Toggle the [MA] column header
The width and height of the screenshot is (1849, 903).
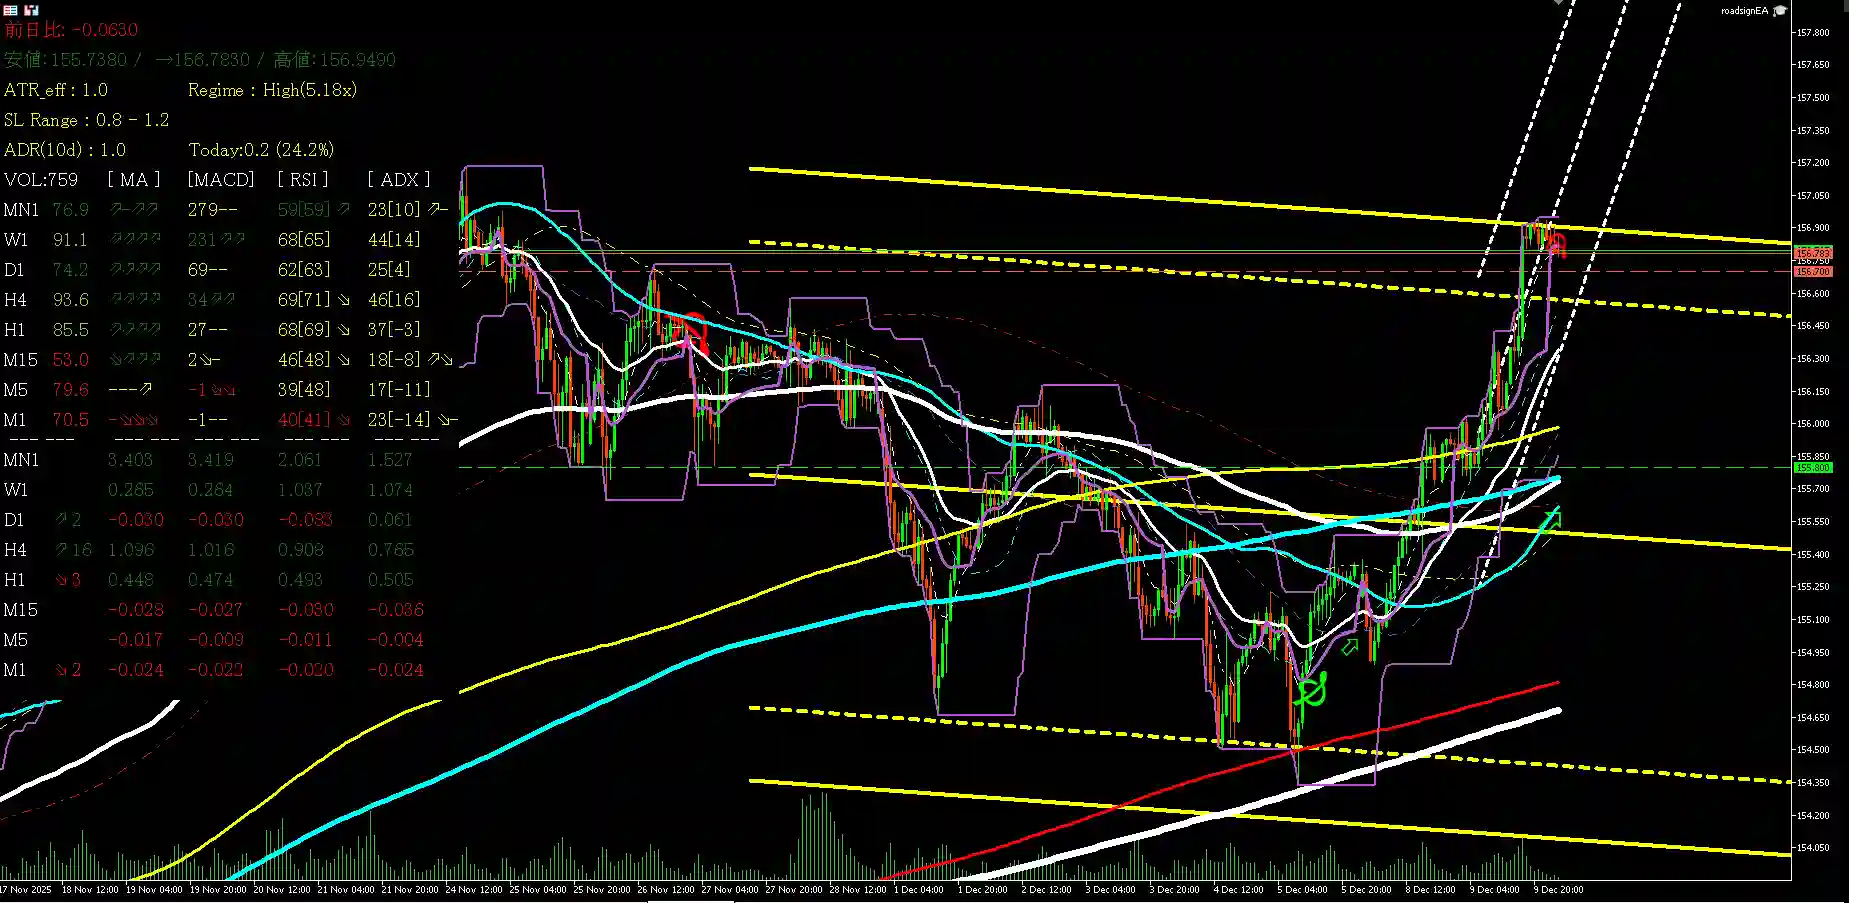coord(133,179)
